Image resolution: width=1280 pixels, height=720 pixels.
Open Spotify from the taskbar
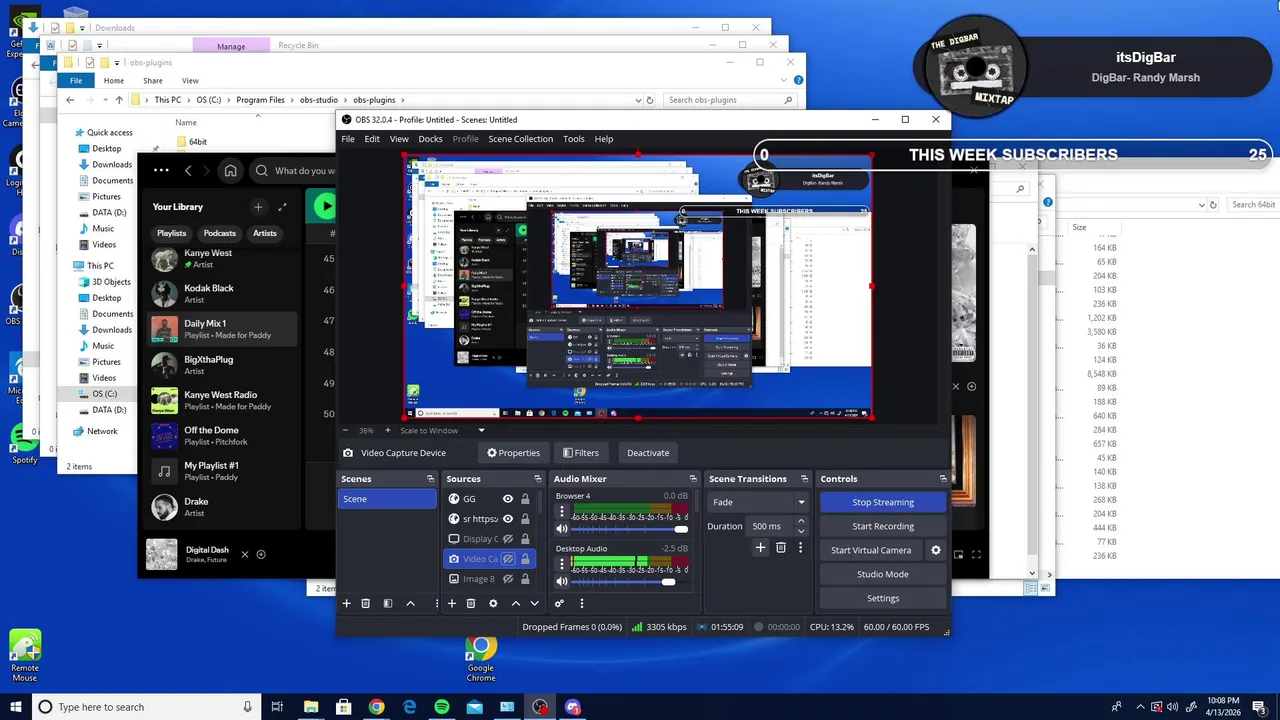click(442, 707)
